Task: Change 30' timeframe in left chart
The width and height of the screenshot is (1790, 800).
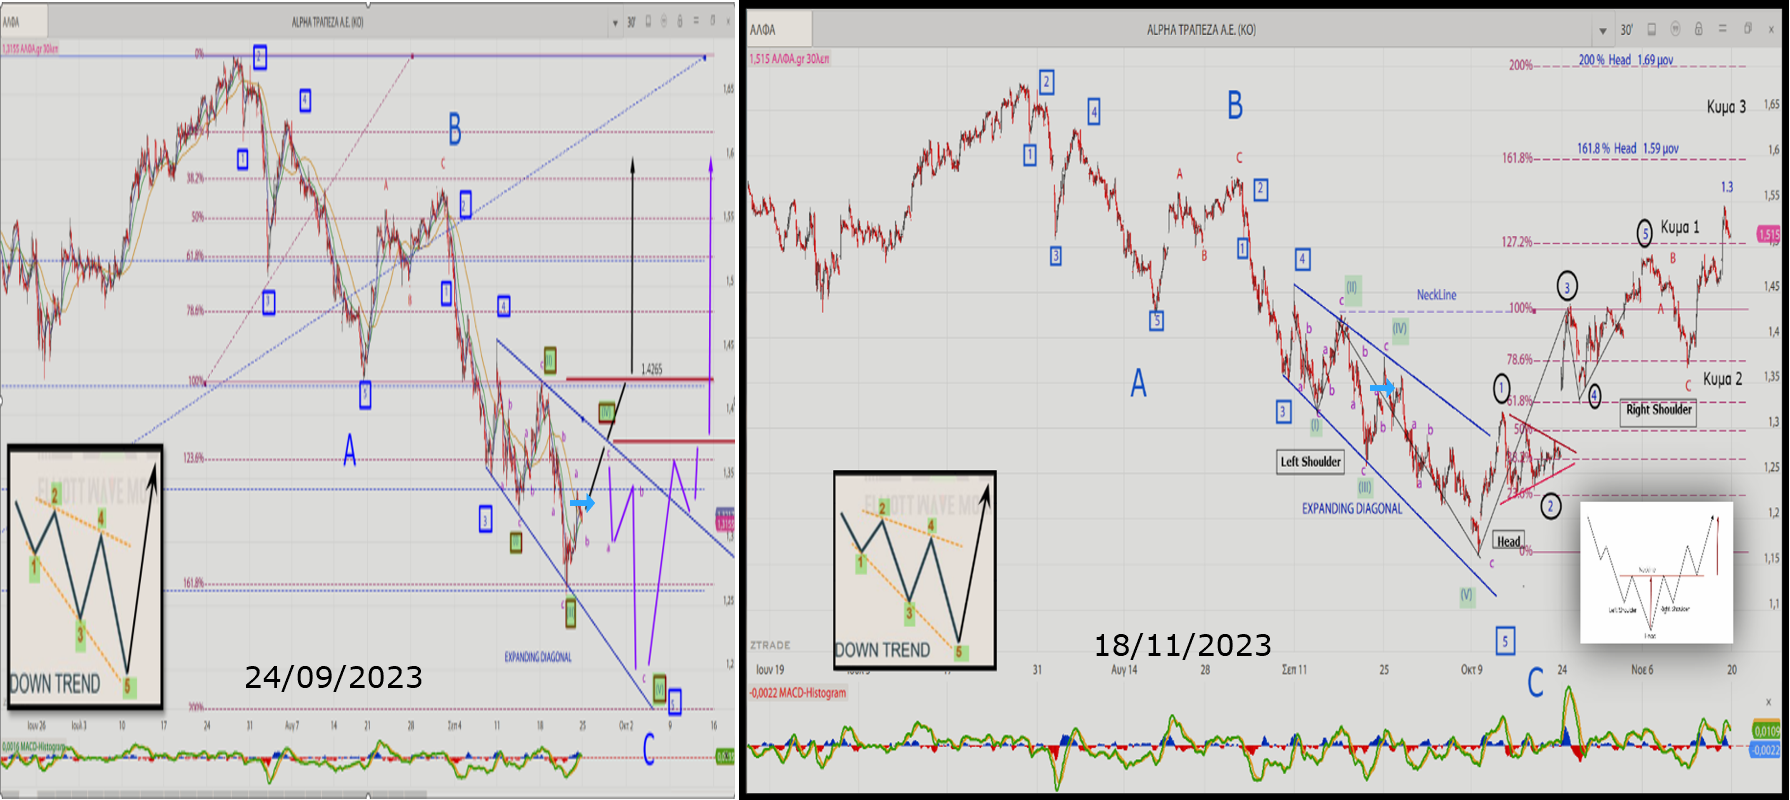Action: pyautogui.click(x=631, y=22)
